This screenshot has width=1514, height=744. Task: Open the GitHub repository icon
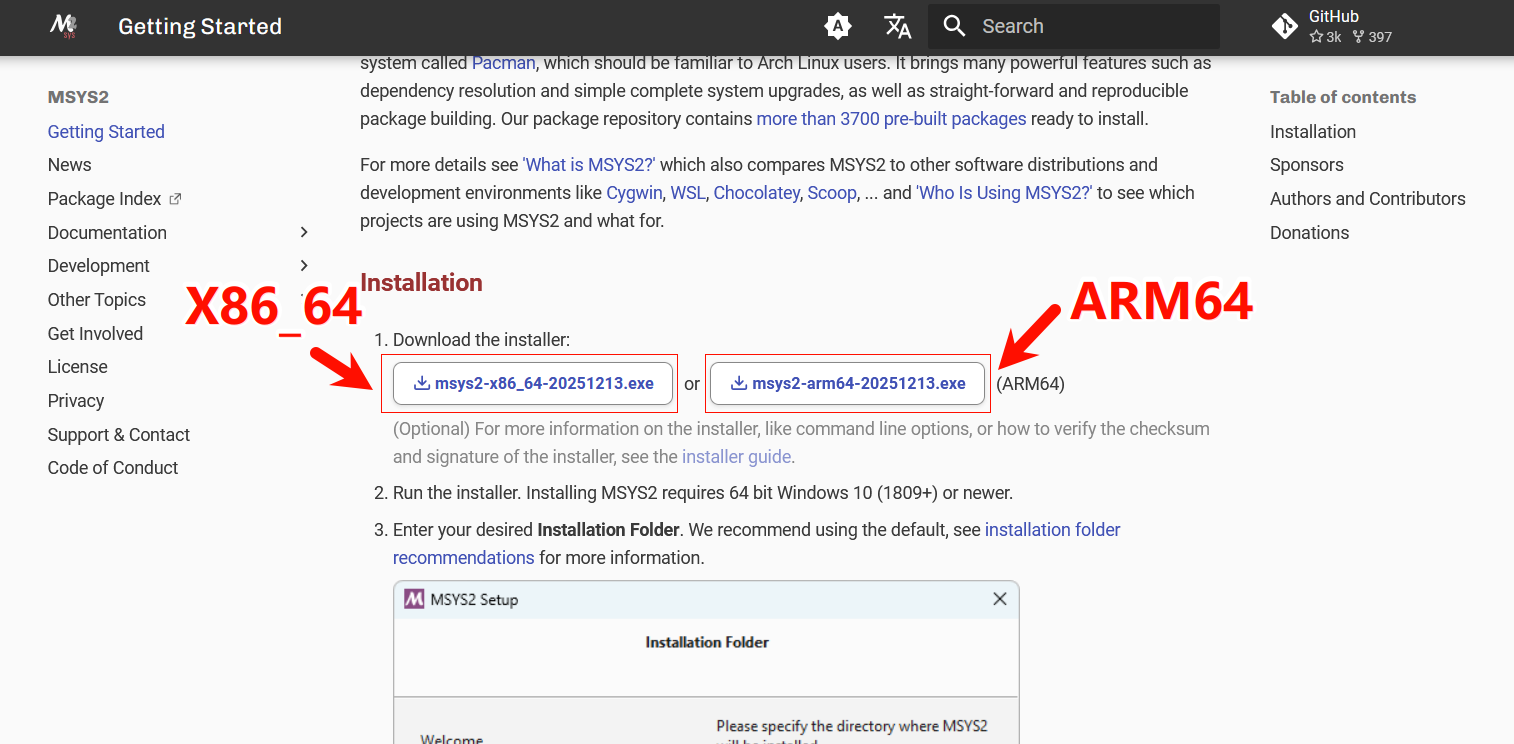coord(1285,26)
